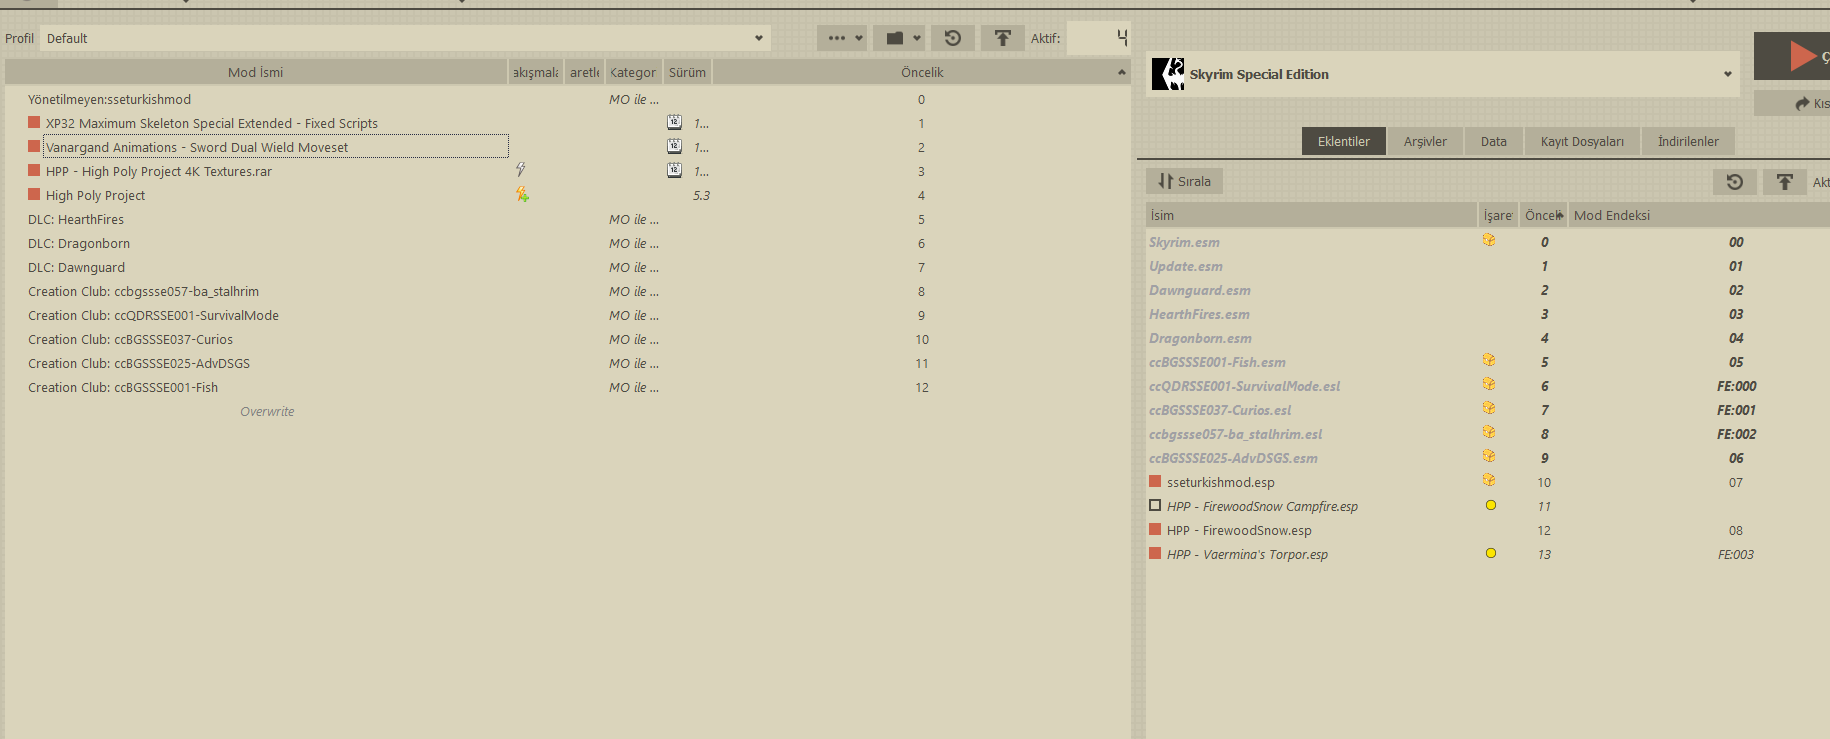Select Yönetilmeyen:sseturkishmod row
The height and width of the screenshot is (739, 1830).
567,99
